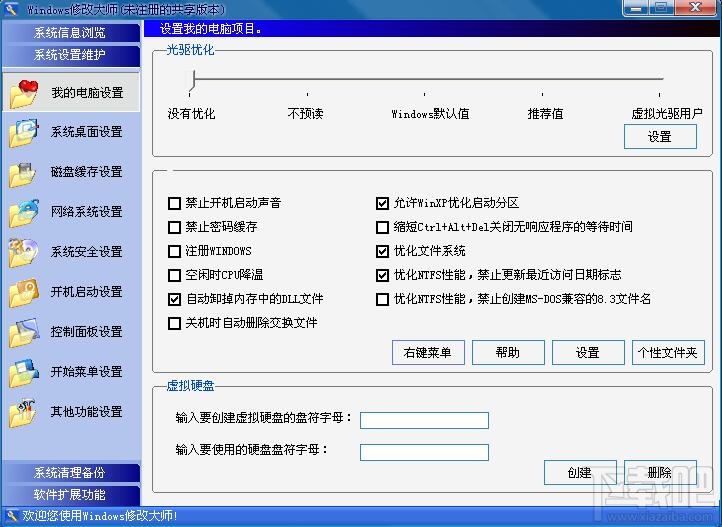Check 关机时自动删除交换文件
Screen dimensions: 722x527
[x=174, y=323]
